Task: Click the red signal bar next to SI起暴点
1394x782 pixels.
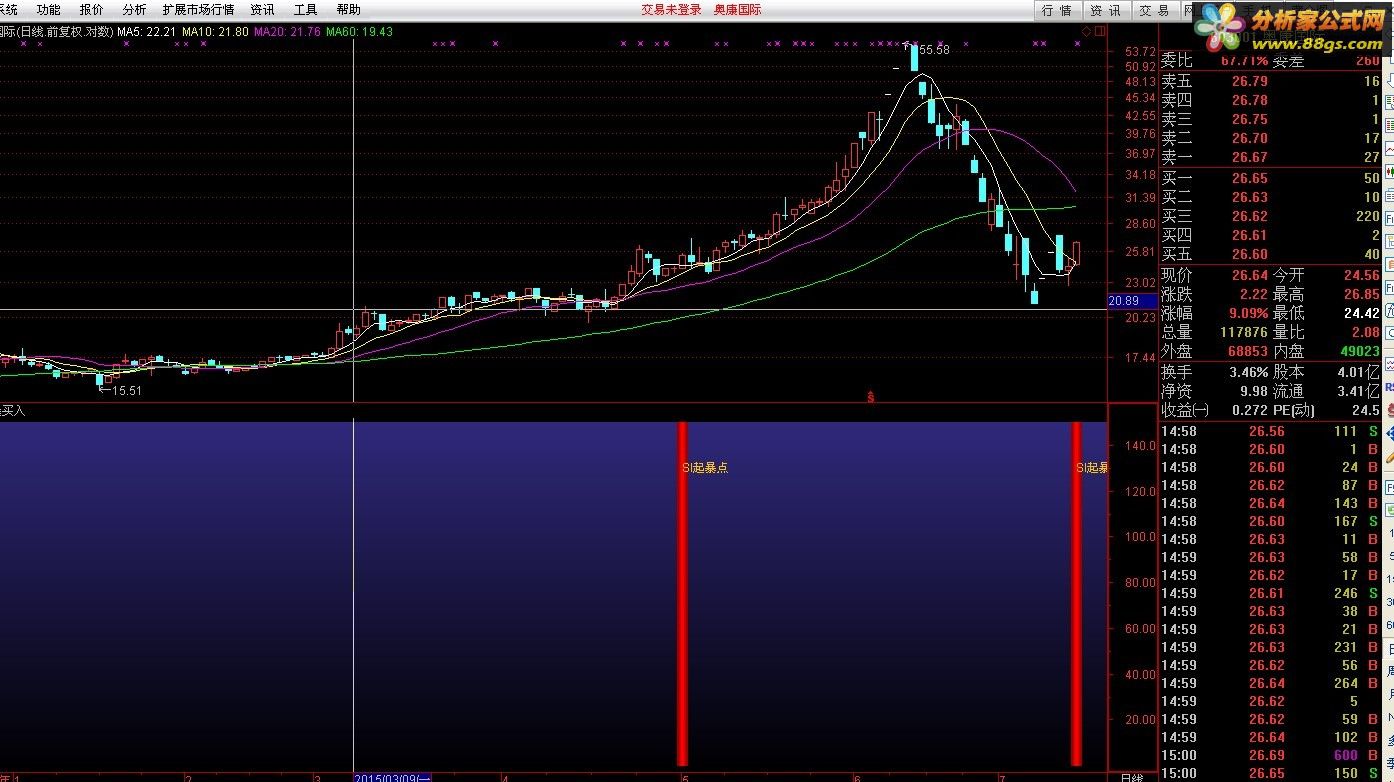Action: click(x=682, y=593)
